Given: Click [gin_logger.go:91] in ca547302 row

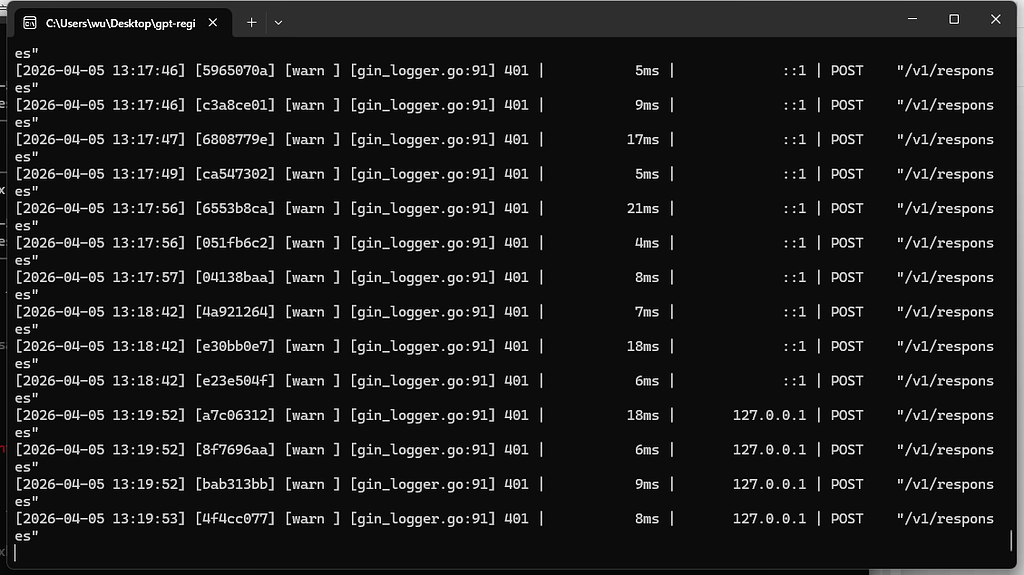Looking at the screenshot, I should tap(423, 174).
